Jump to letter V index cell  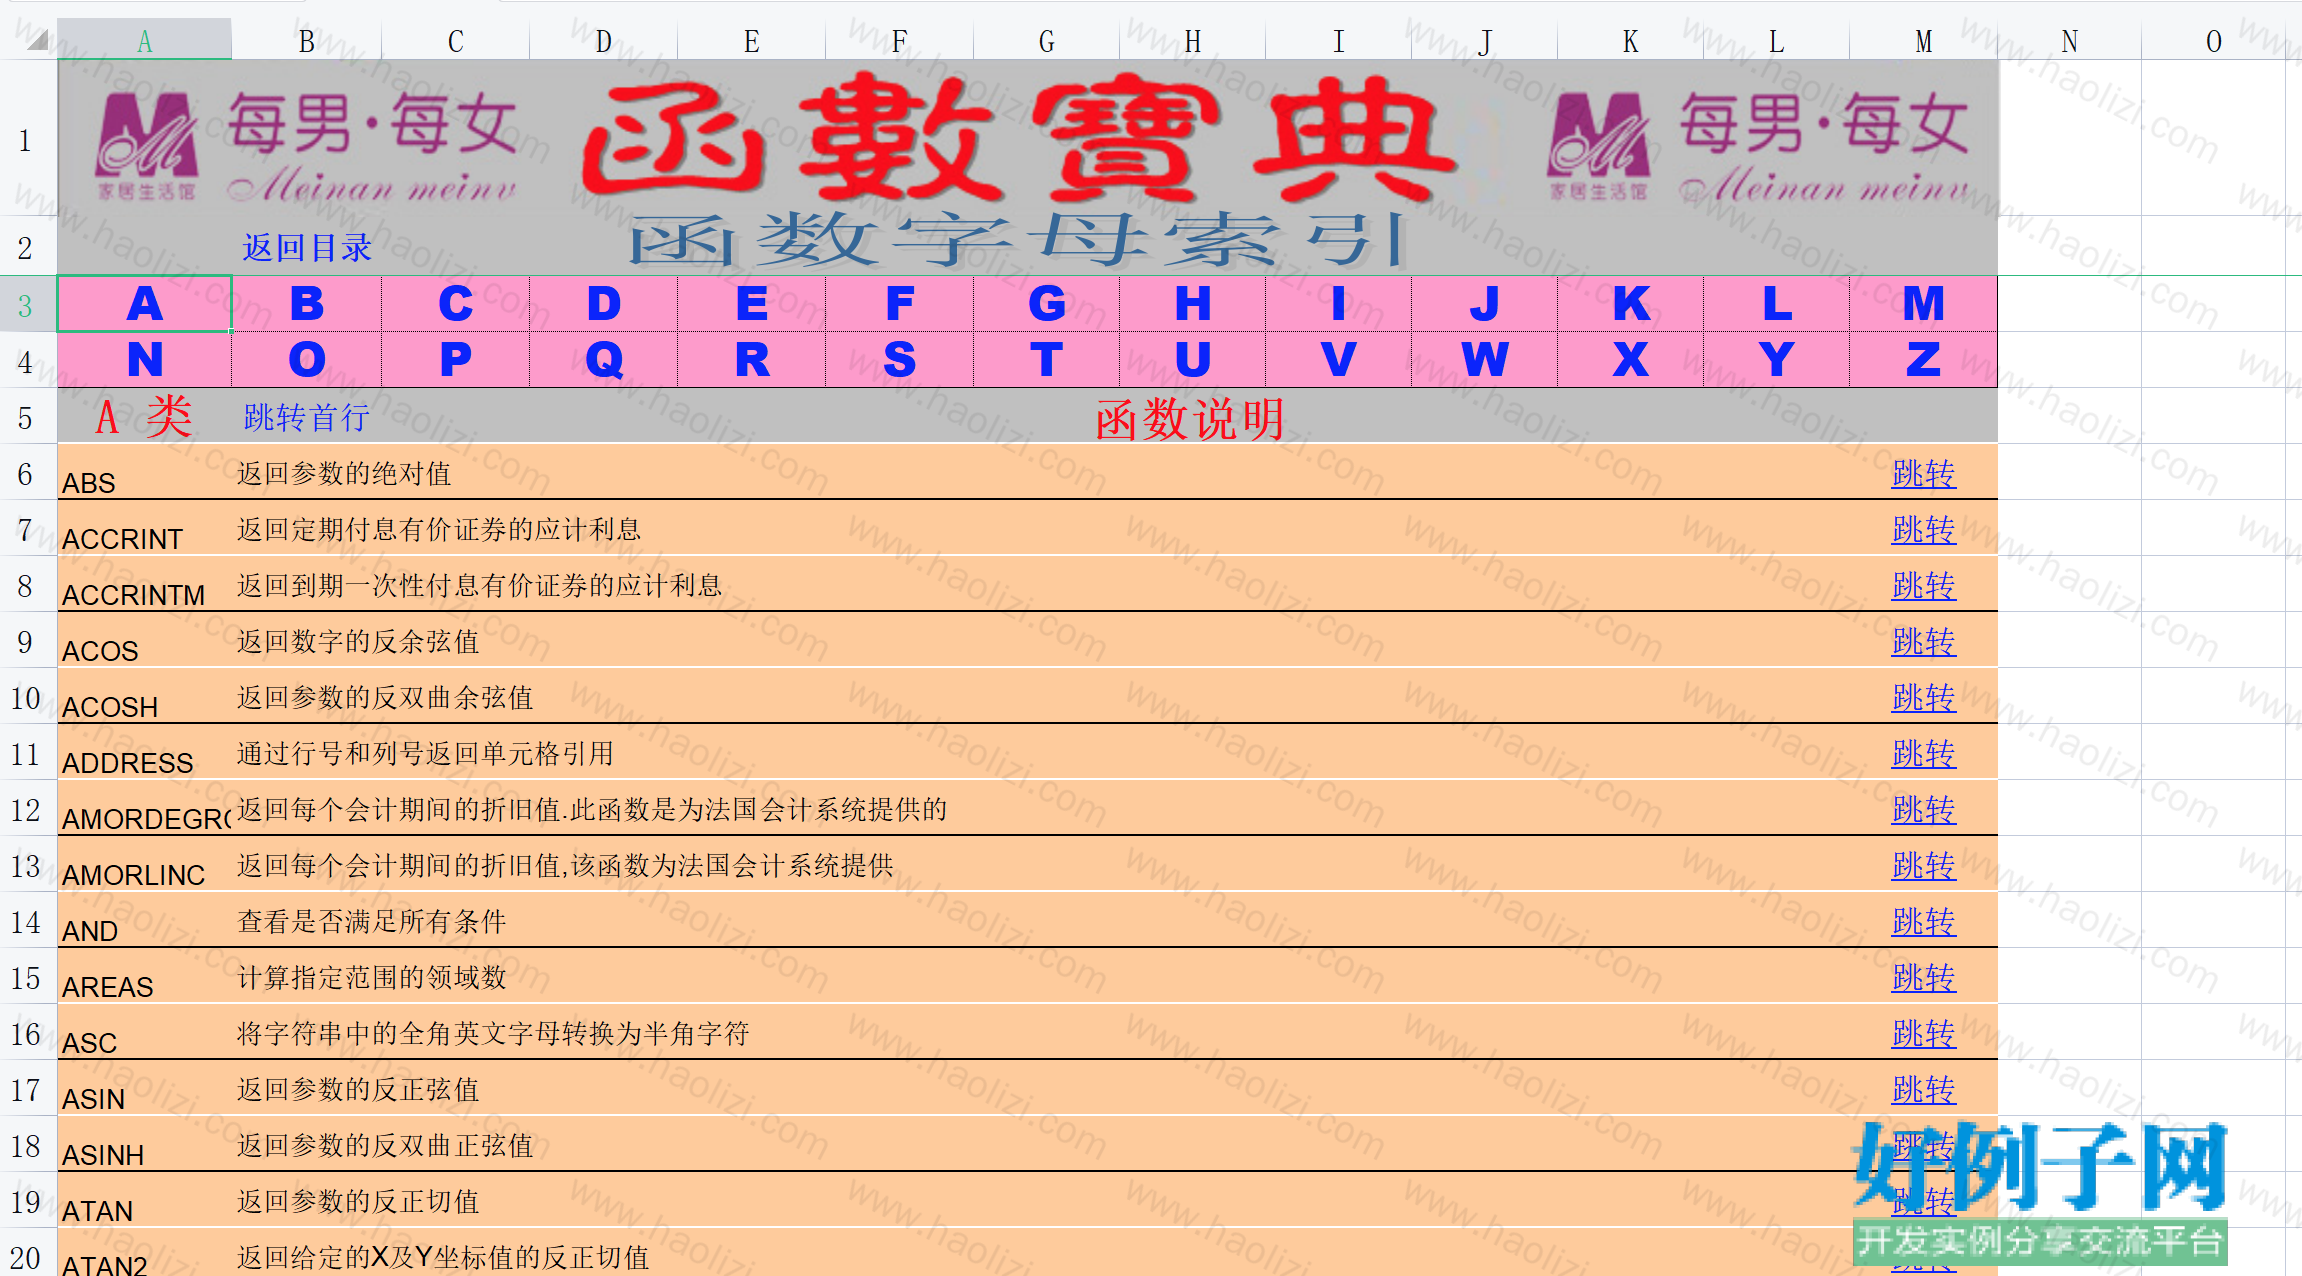1339,360
